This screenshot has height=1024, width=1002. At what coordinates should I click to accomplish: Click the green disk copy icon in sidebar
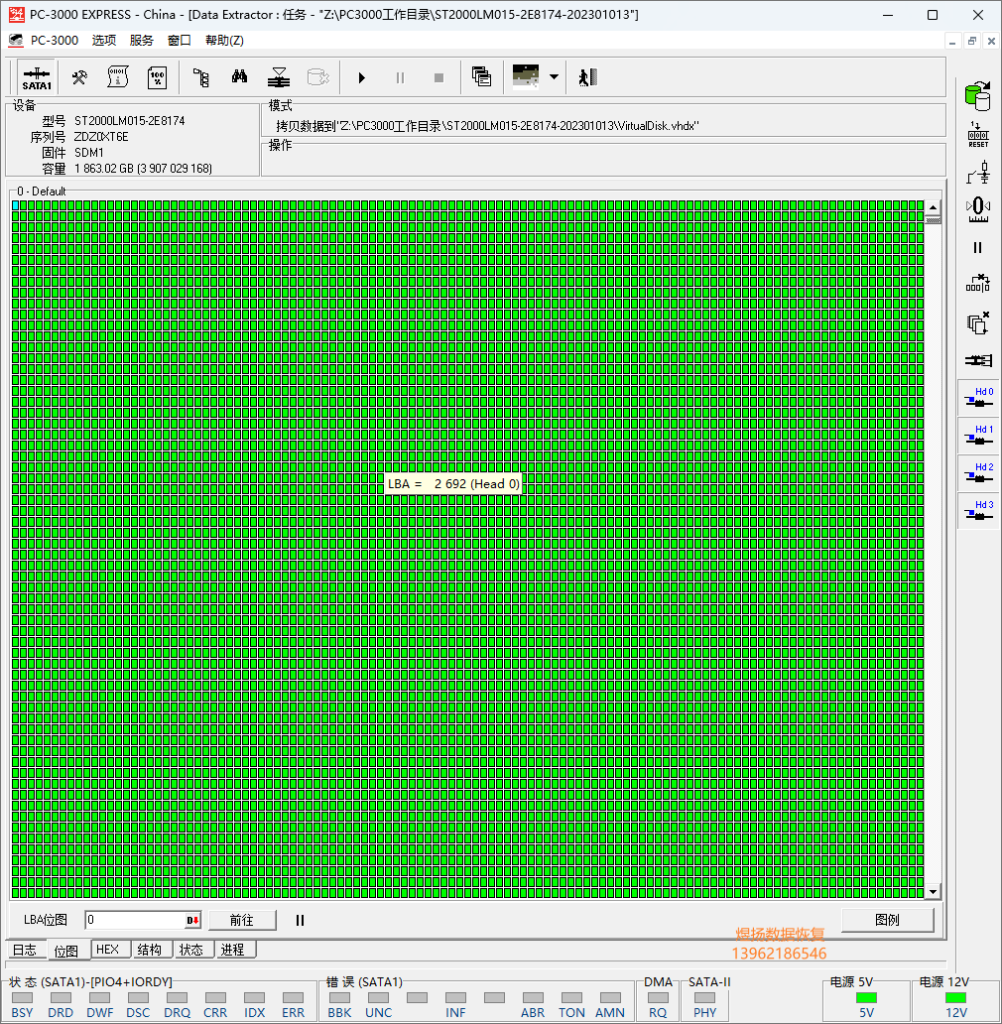(978, 96)
